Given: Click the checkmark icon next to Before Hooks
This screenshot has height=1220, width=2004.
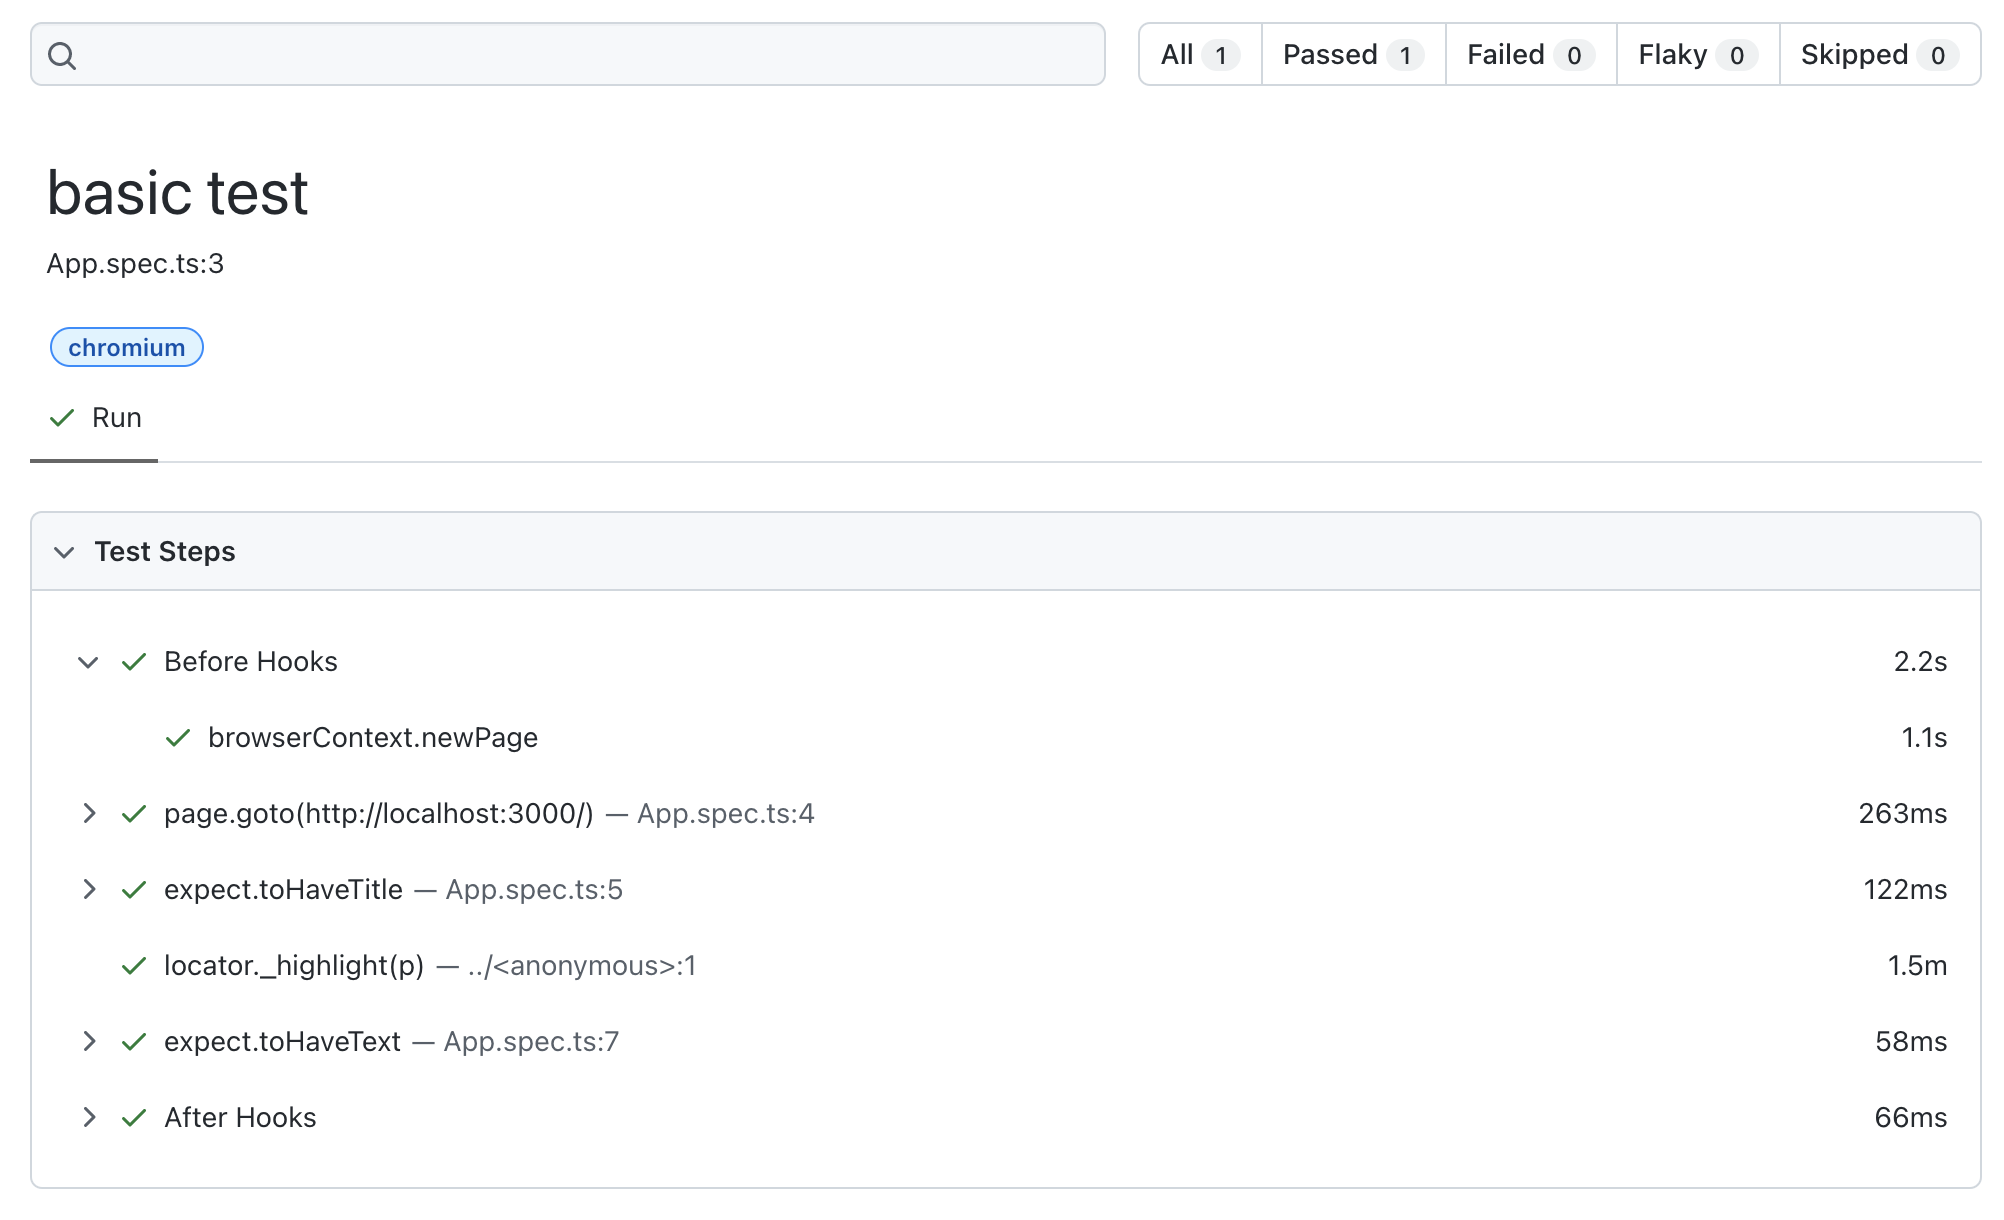Looking at the screenshot, I should 135,661.
